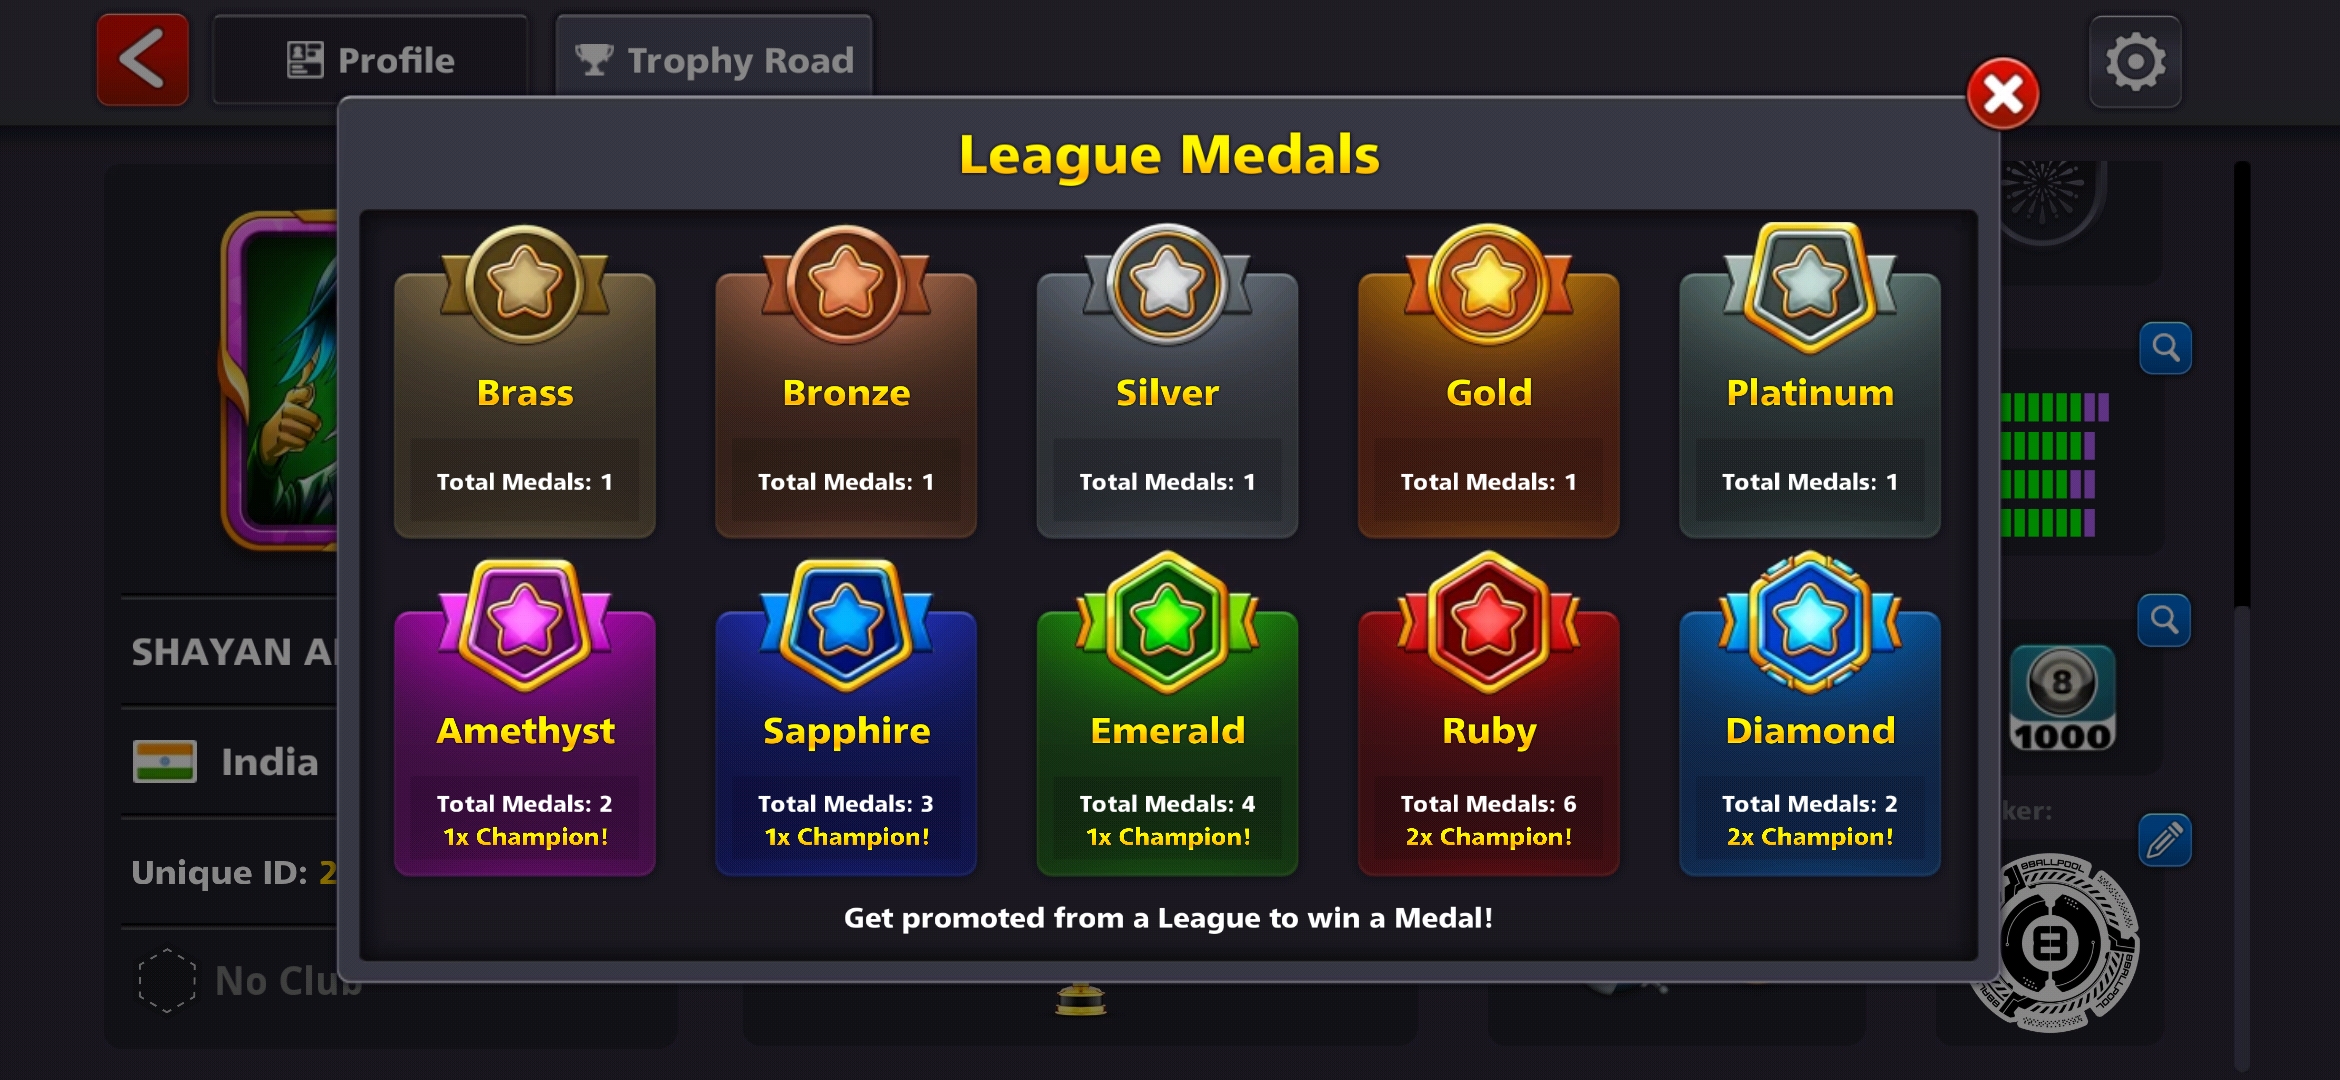The image size is (2340, 1080).
Task: Tap the Emerald medal badge icon
Action: click(x=1167, y=622)
